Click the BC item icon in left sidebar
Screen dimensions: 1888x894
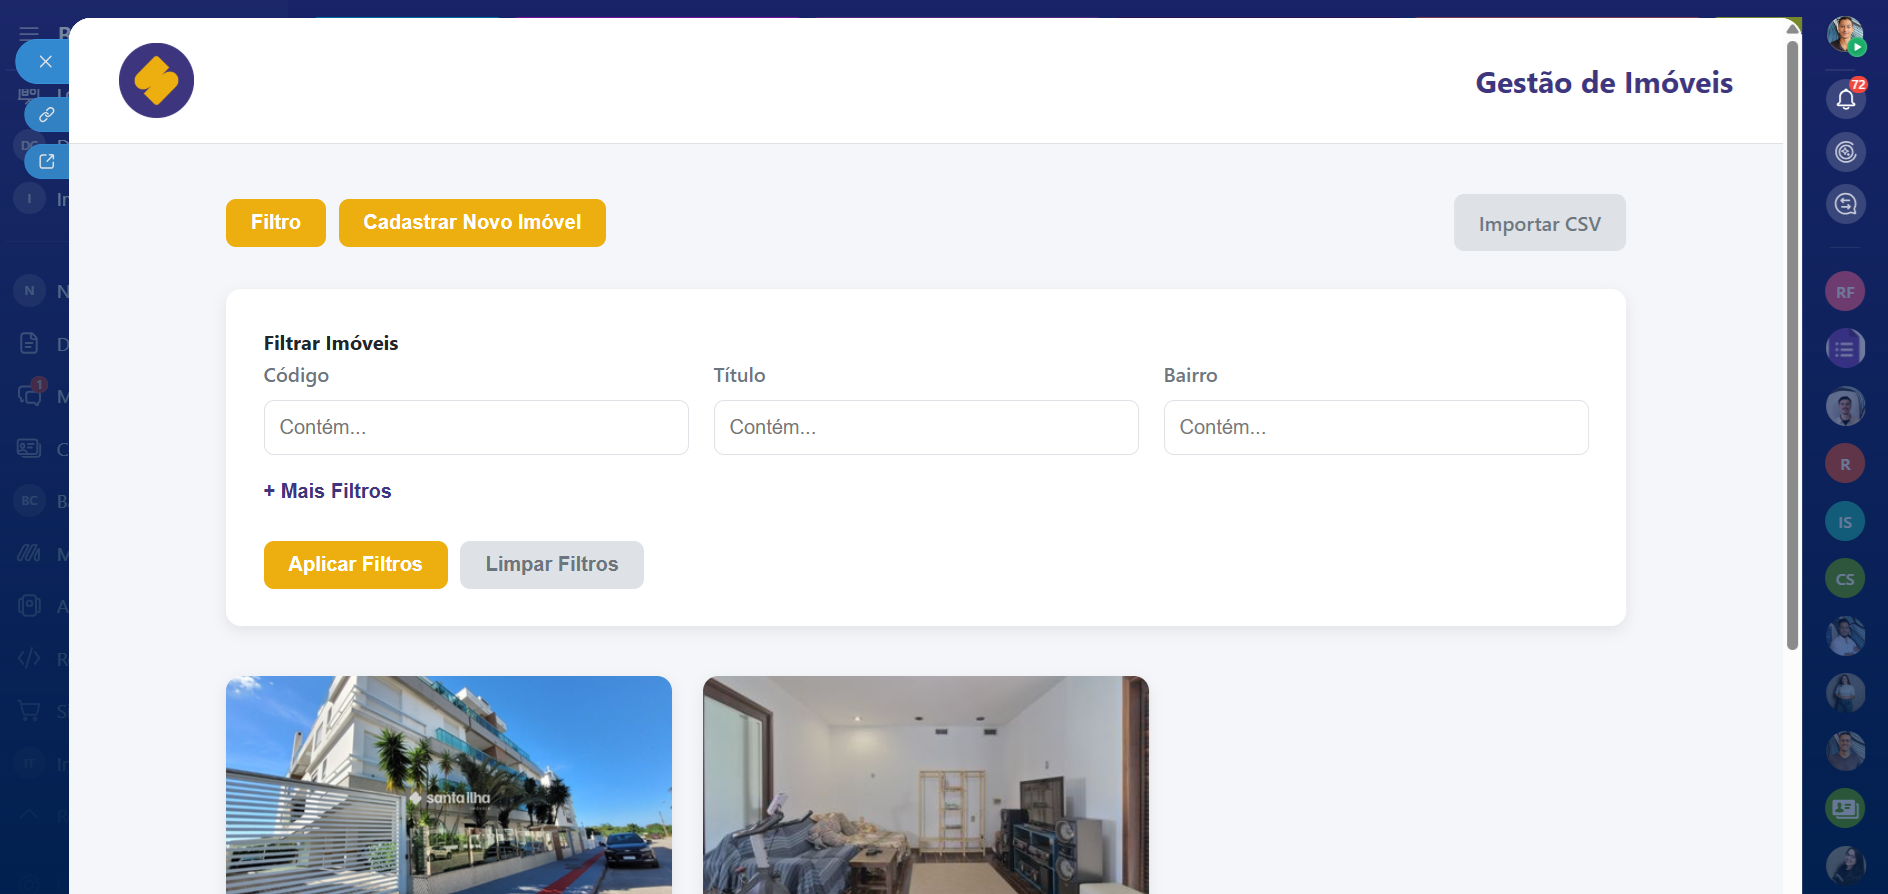tap(29, 501)
